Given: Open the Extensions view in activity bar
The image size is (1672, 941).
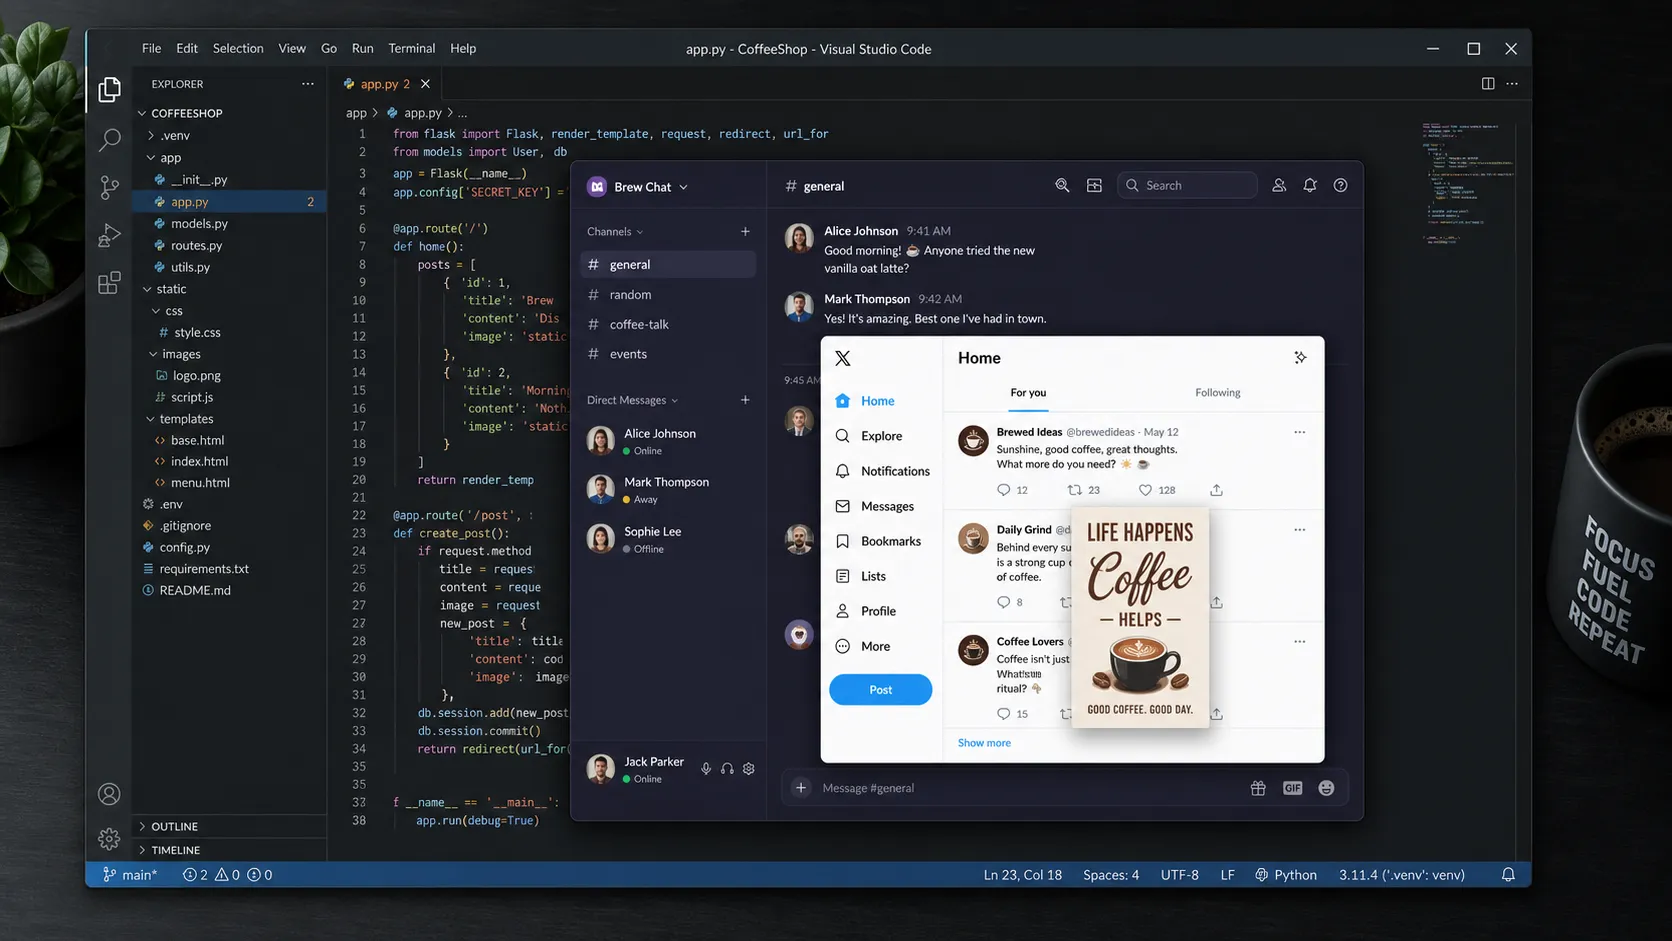Looking at the screenshot, I should tap(110, 283).
